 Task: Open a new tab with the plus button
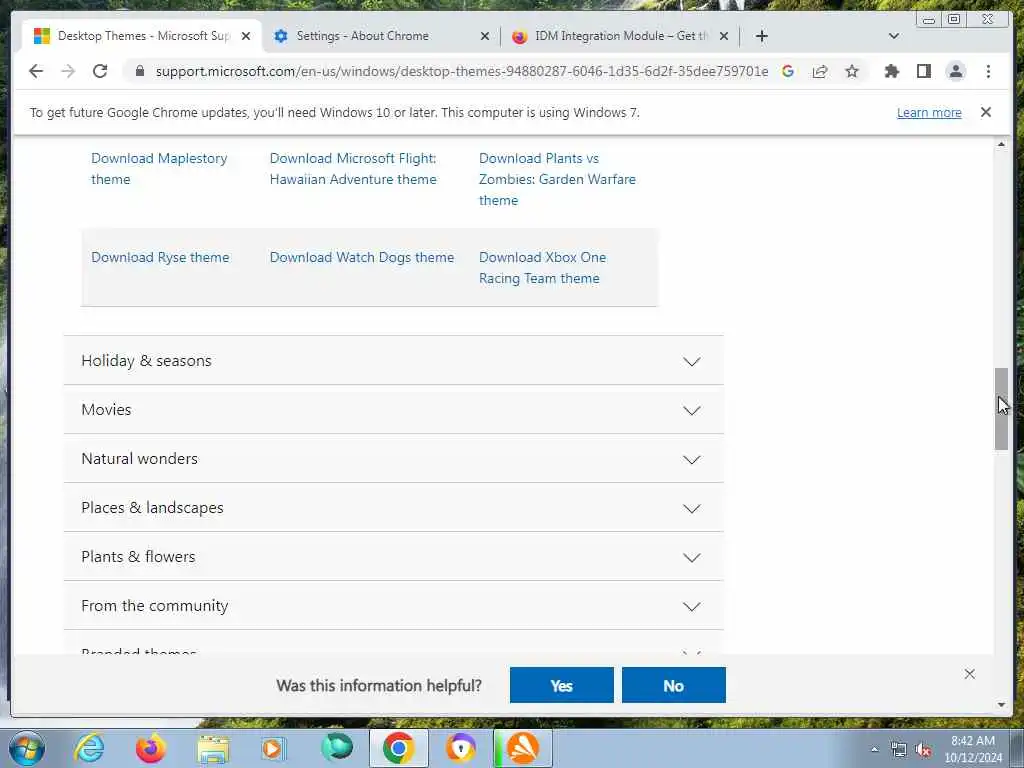pyautogui.click(x=761, y=36)
